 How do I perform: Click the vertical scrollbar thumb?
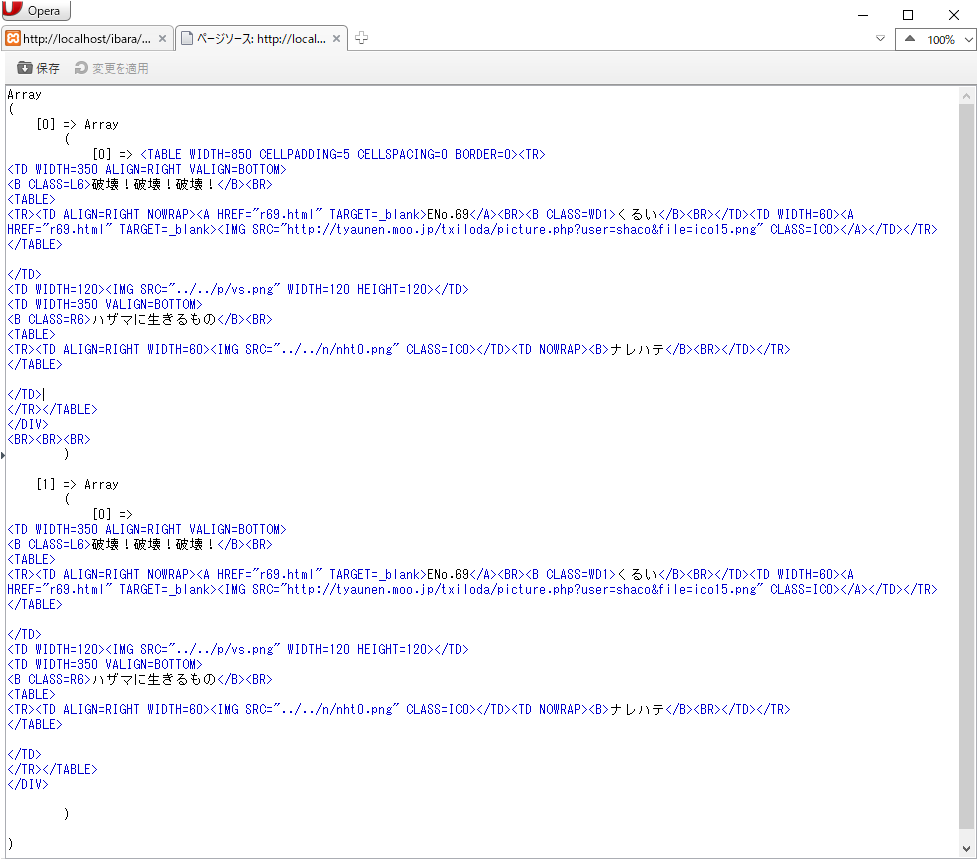pyautogui.click(x=966, y=466)
